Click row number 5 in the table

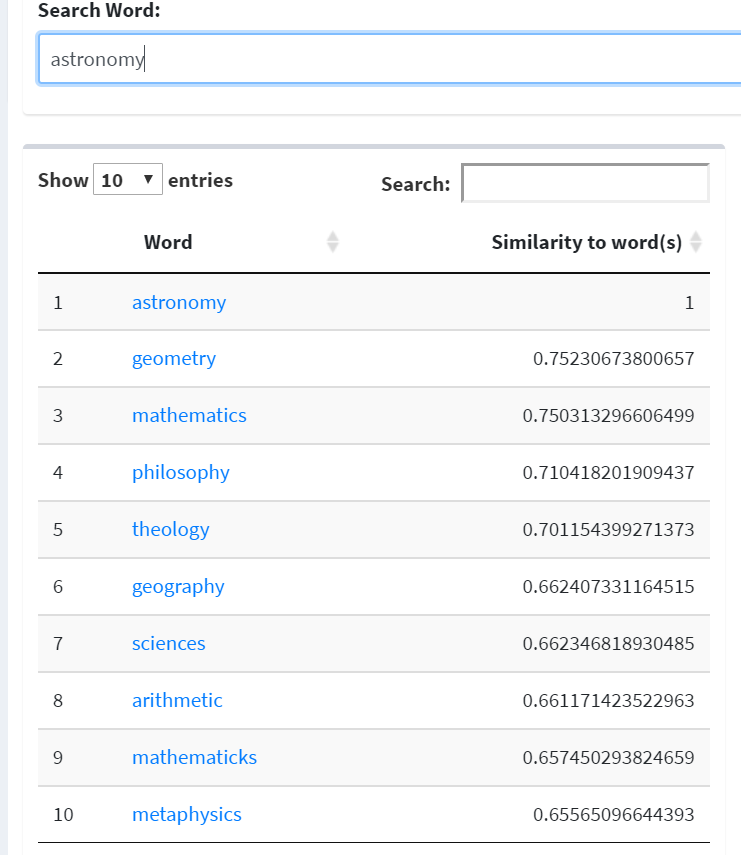pos(58,530)
